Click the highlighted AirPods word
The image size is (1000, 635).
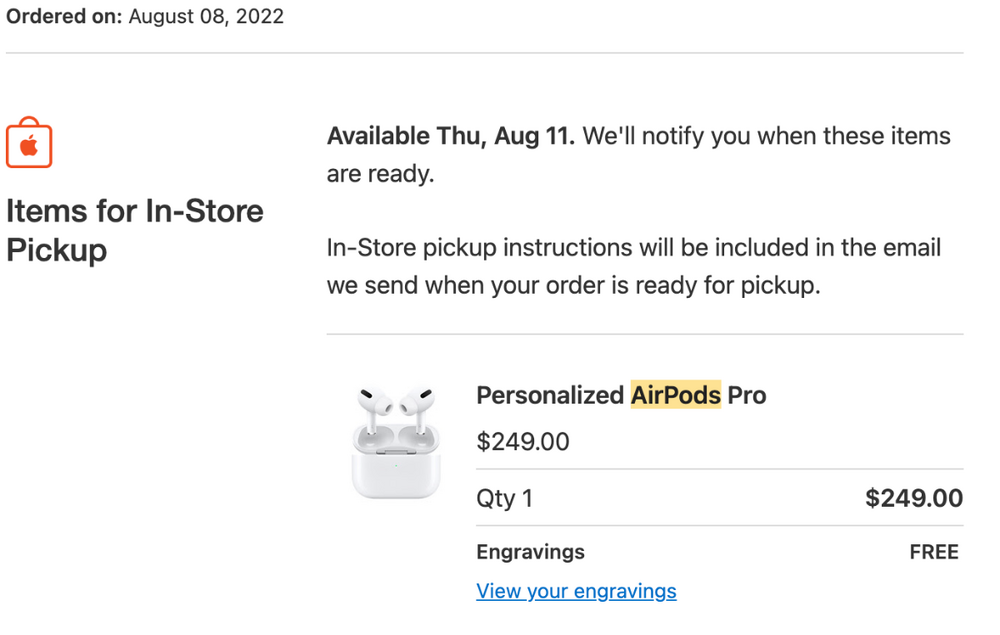[x=675, y=395]
